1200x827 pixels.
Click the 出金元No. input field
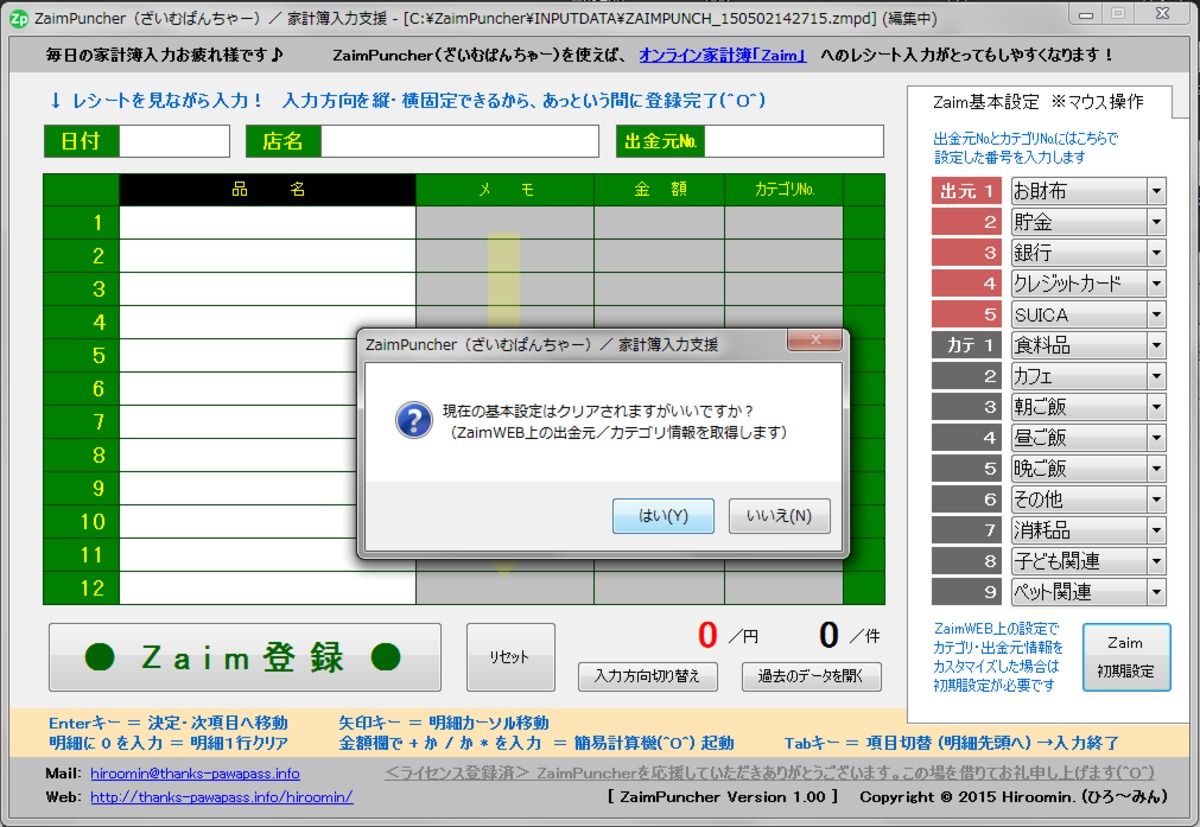793,141
